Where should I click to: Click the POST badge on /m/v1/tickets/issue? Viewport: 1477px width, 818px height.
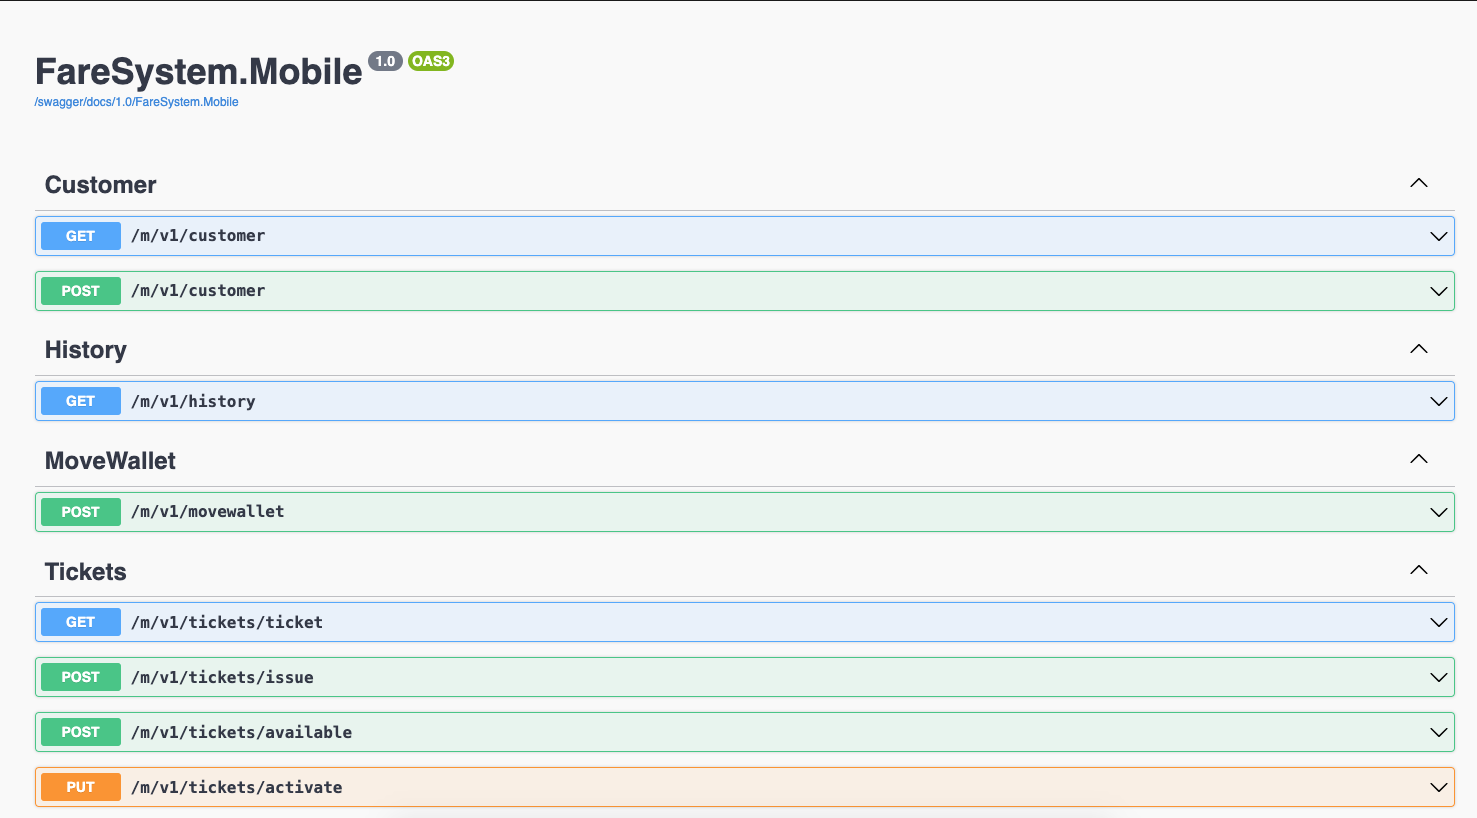[80, 677]
